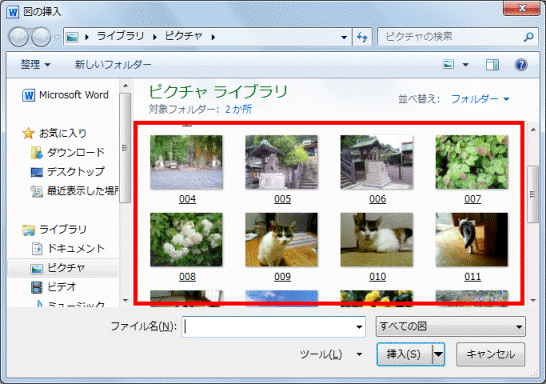Click 新しいフォルダー button
The height and width of the screenshot is (384, 546).
click(x=113, y=64)
